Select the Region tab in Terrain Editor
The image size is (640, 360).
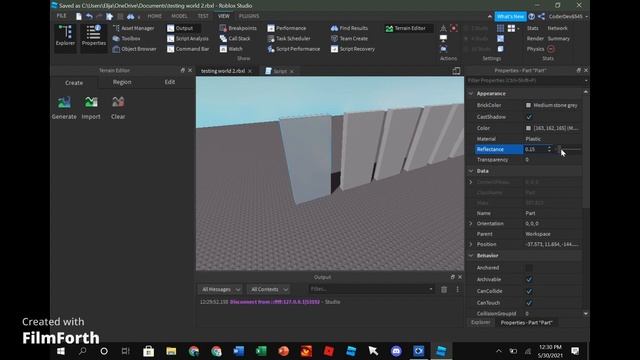click(122, 82)
